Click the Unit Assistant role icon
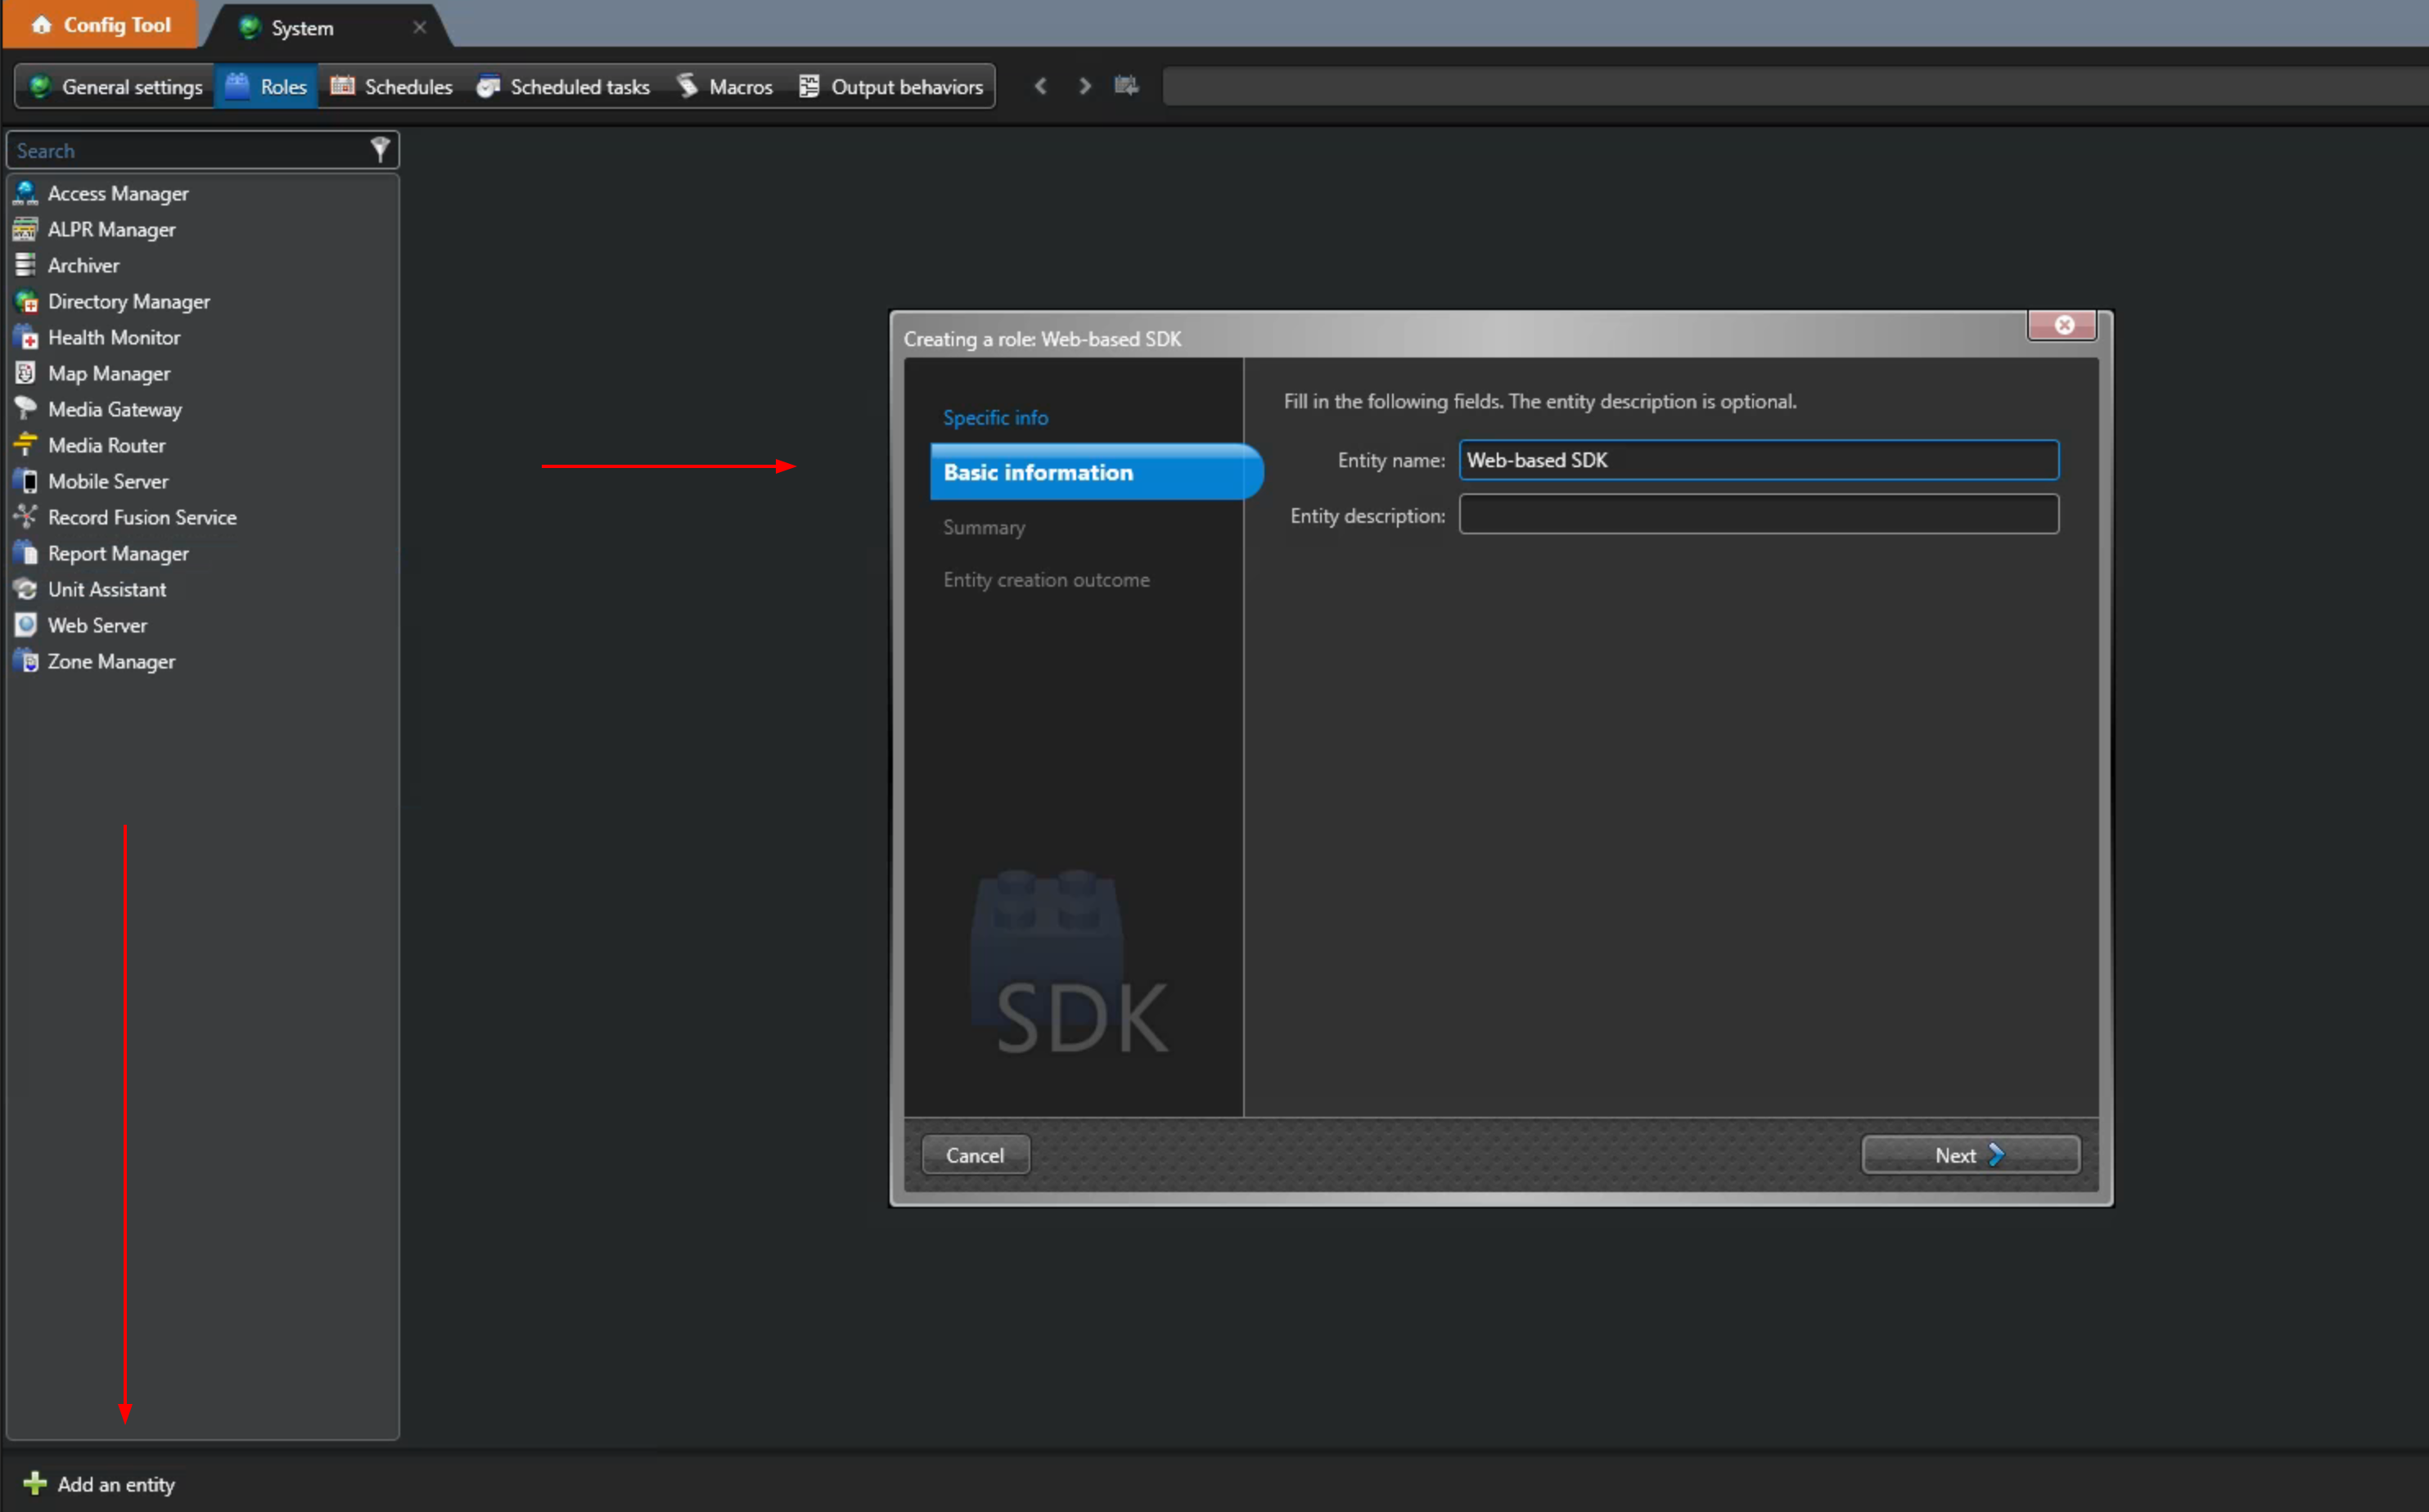 click(x=26, y=589)
